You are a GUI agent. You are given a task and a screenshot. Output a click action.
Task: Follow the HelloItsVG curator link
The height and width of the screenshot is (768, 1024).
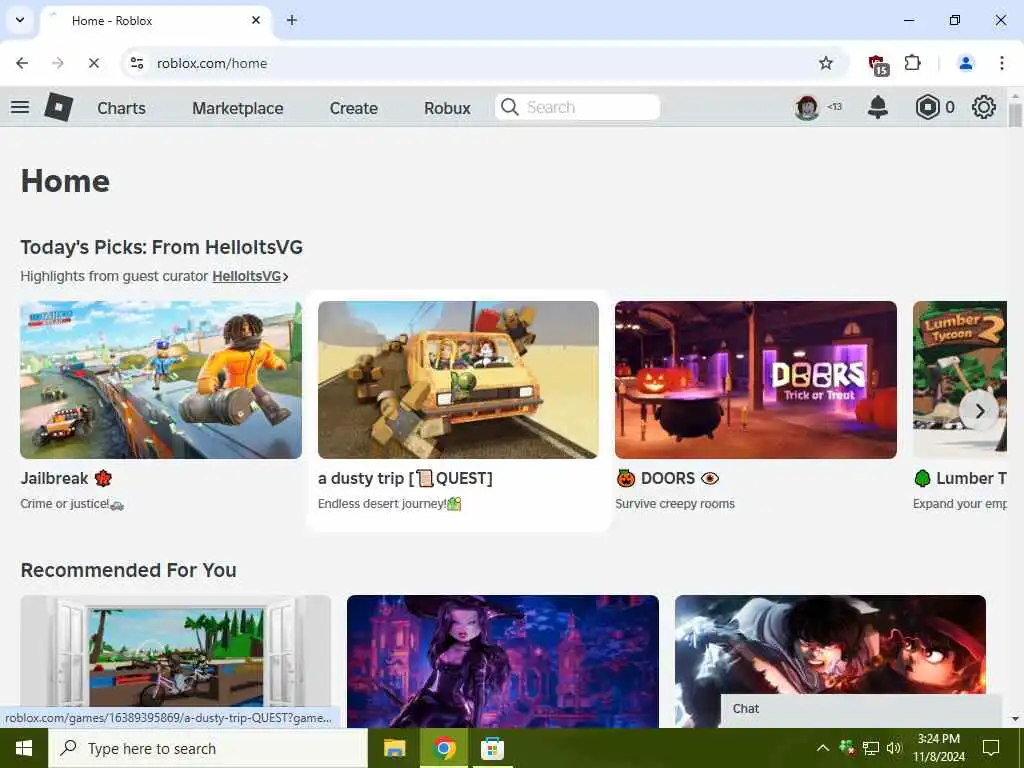(x=247, y=276)
